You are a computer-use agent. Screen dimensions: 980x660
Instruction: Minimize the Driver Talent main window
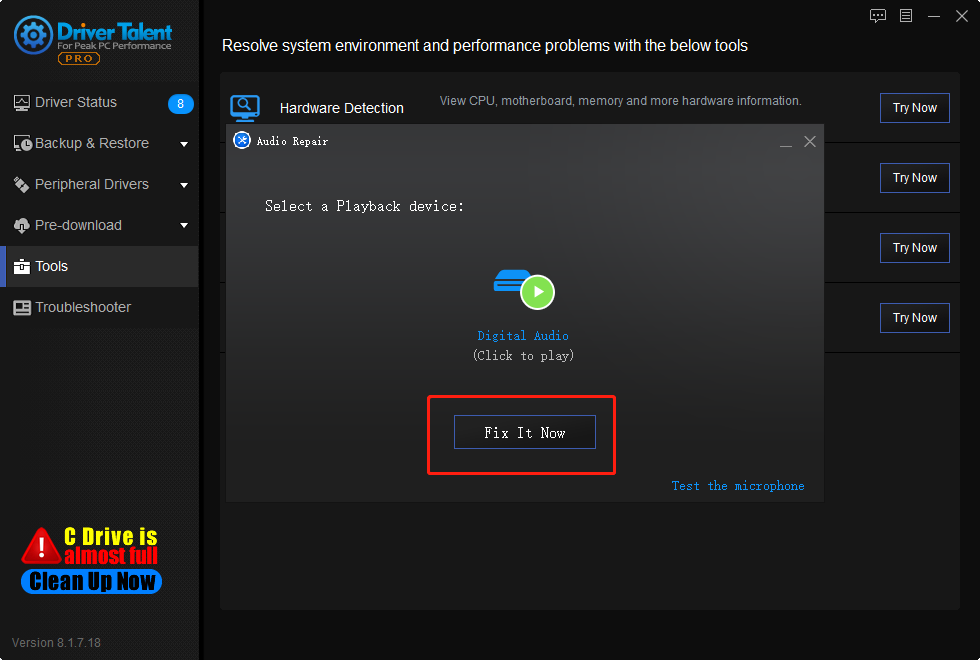click(x=934, y=16)
